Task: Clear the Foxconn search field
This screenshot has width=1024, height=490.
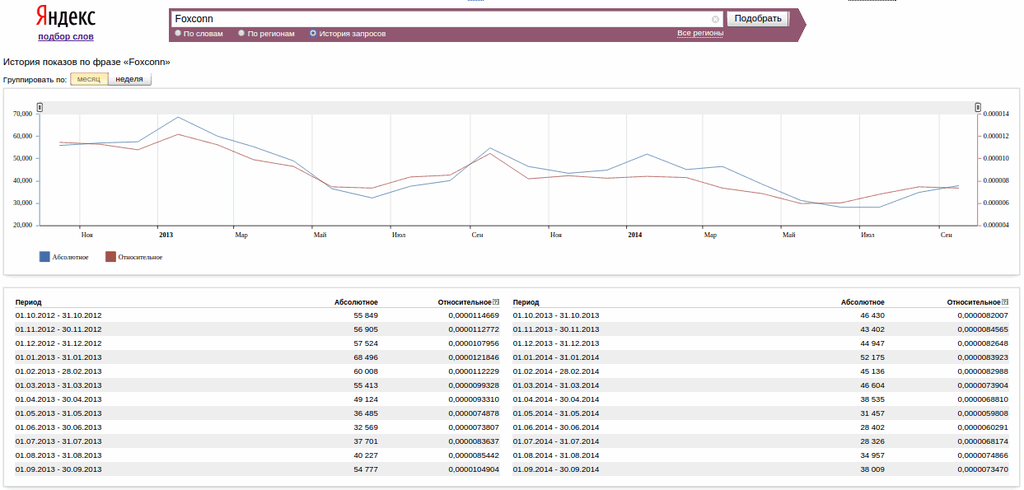Action: pos(715,20)
